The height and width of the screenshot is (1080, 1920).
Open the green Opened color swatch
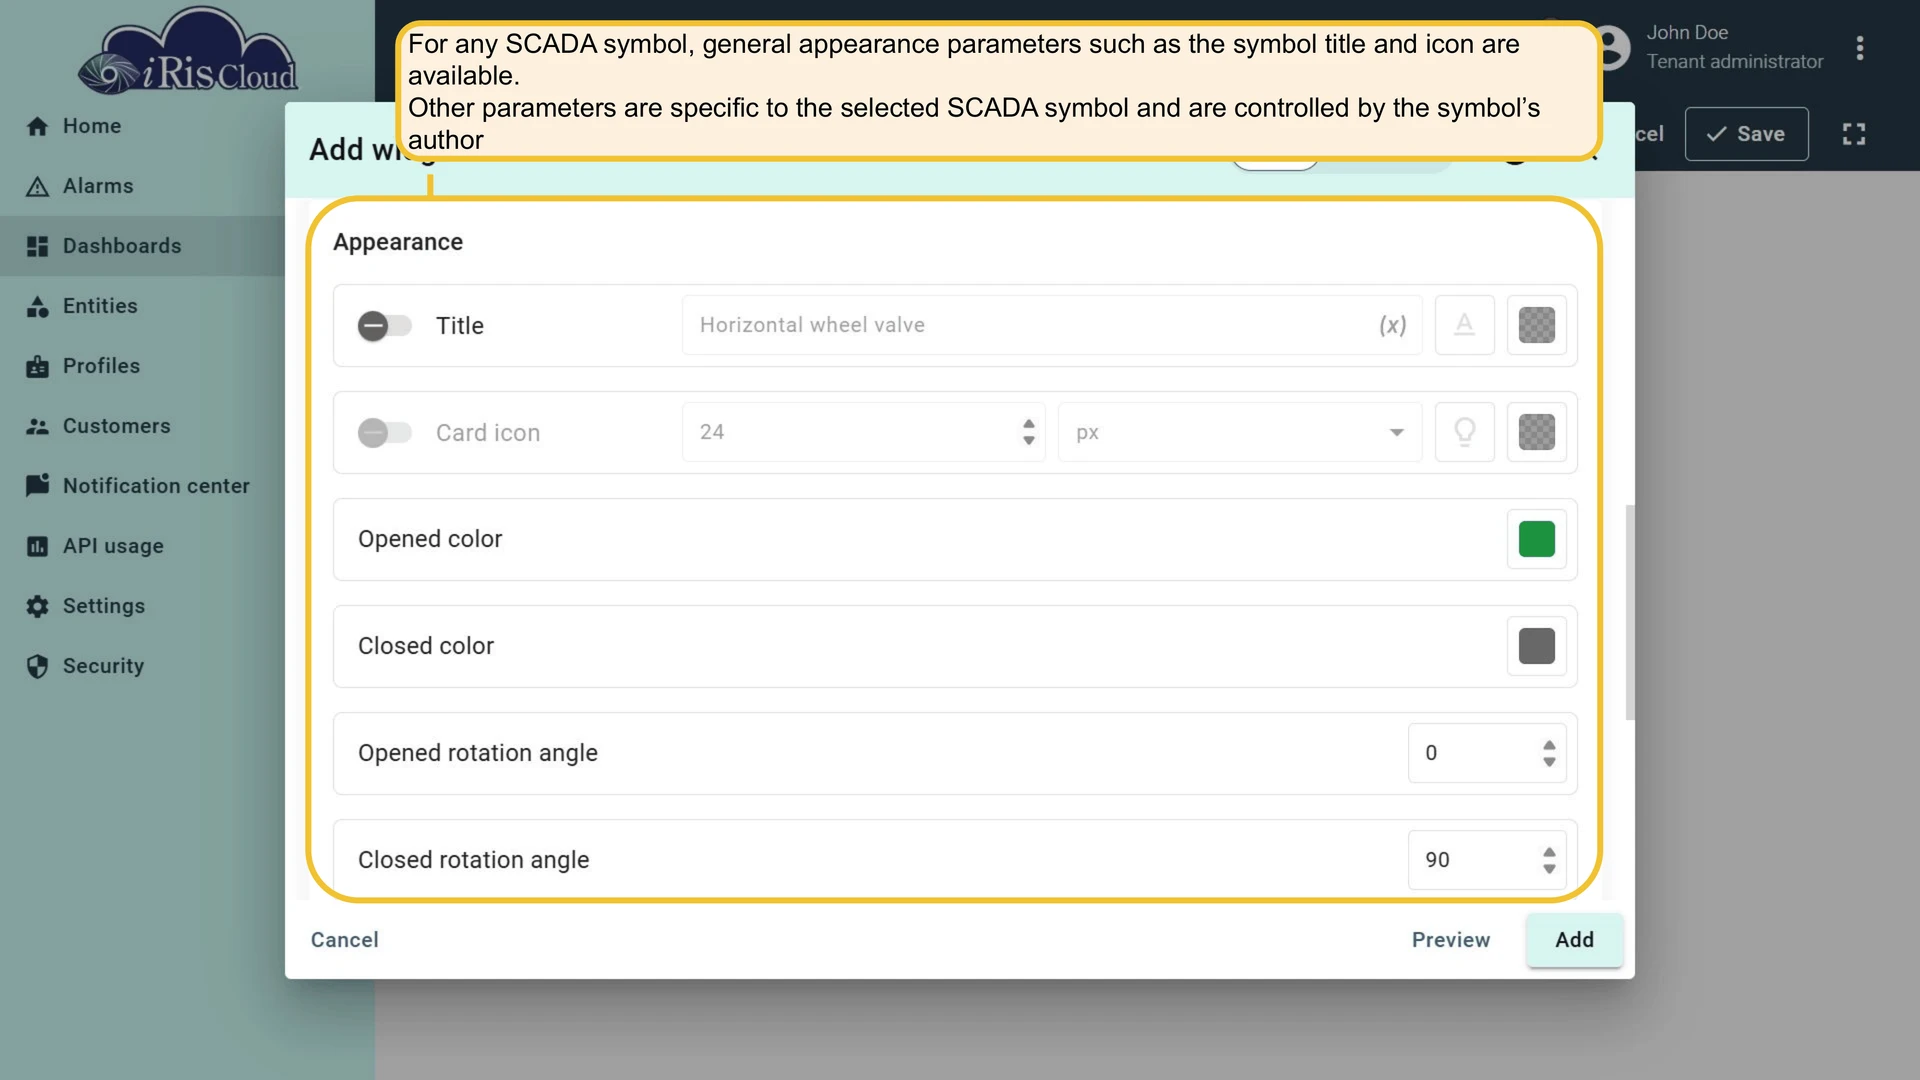(1536, 539)
